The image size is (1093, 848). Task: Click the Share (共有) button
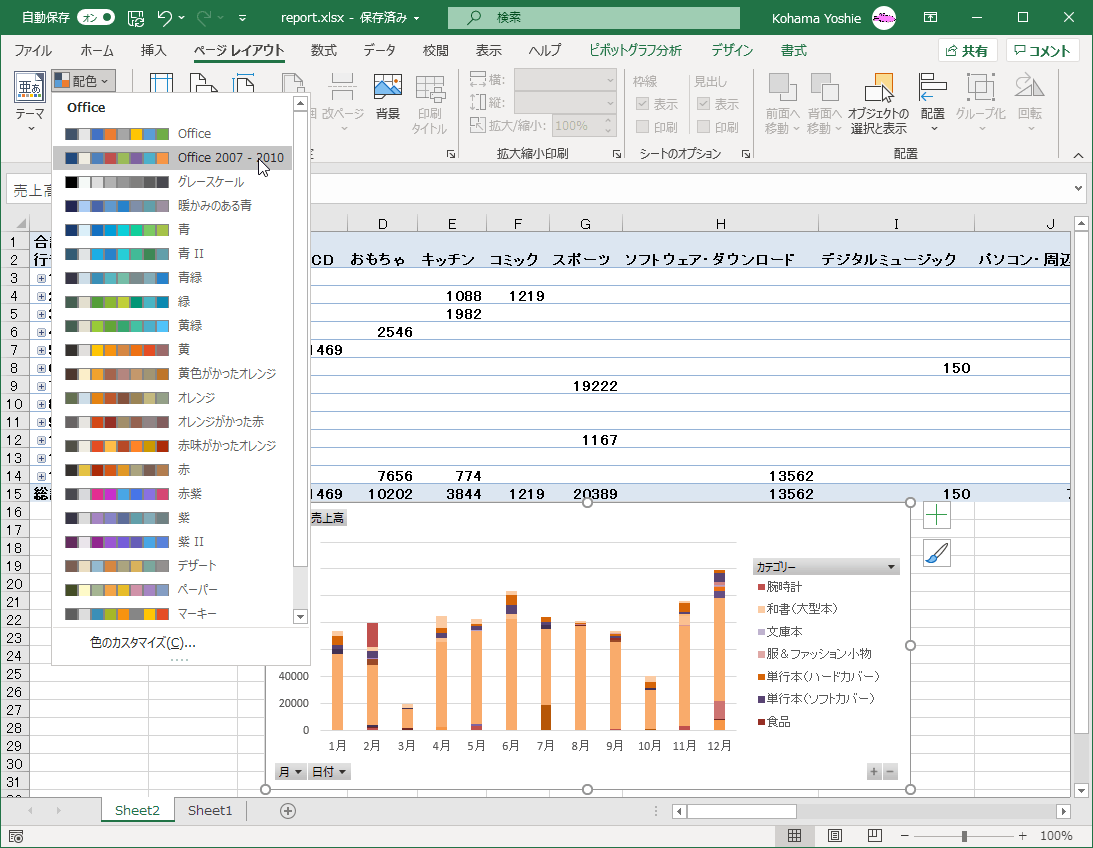pyautogui.click(x=967, y=51)
